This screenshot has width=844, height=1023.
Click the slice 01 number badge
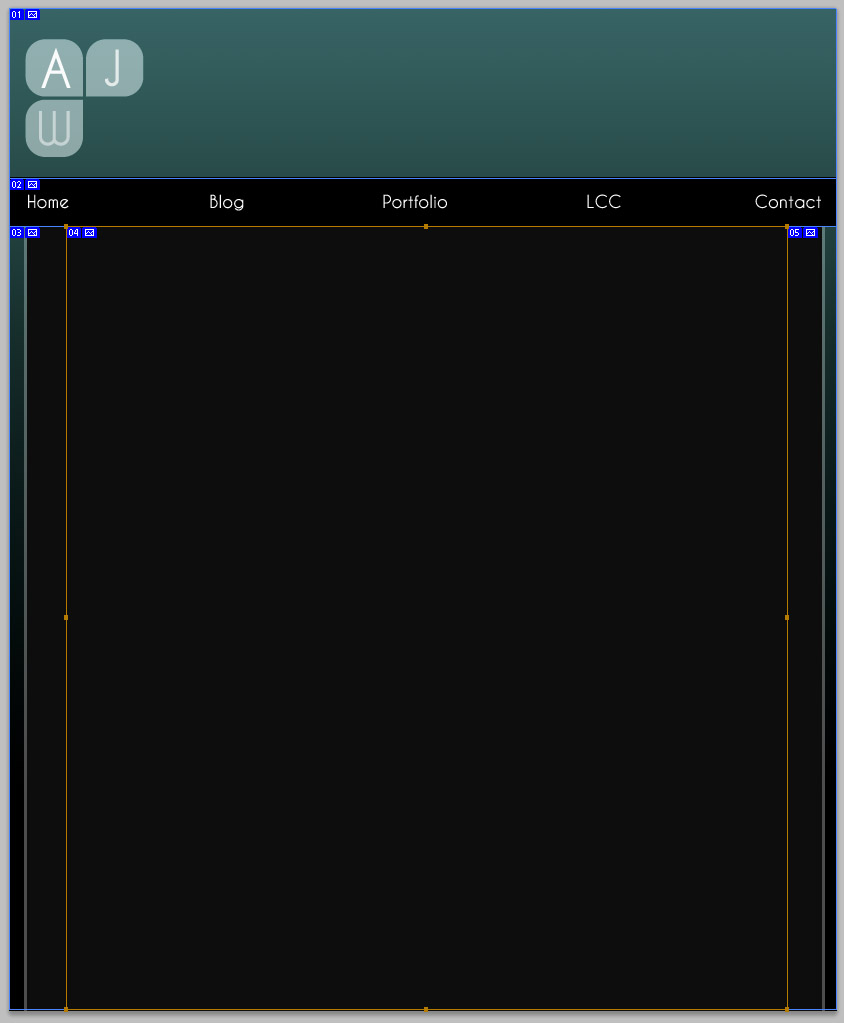pos(16,14)
